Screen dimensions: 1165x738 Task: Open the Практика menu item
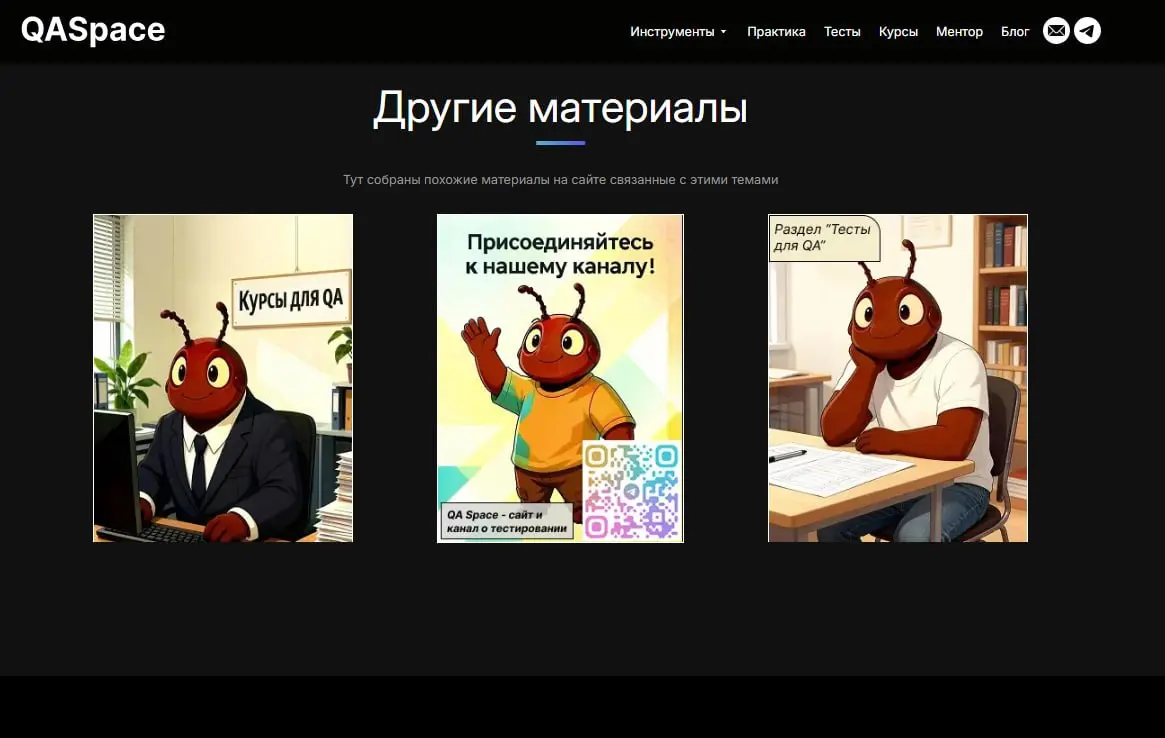[776, 31]
